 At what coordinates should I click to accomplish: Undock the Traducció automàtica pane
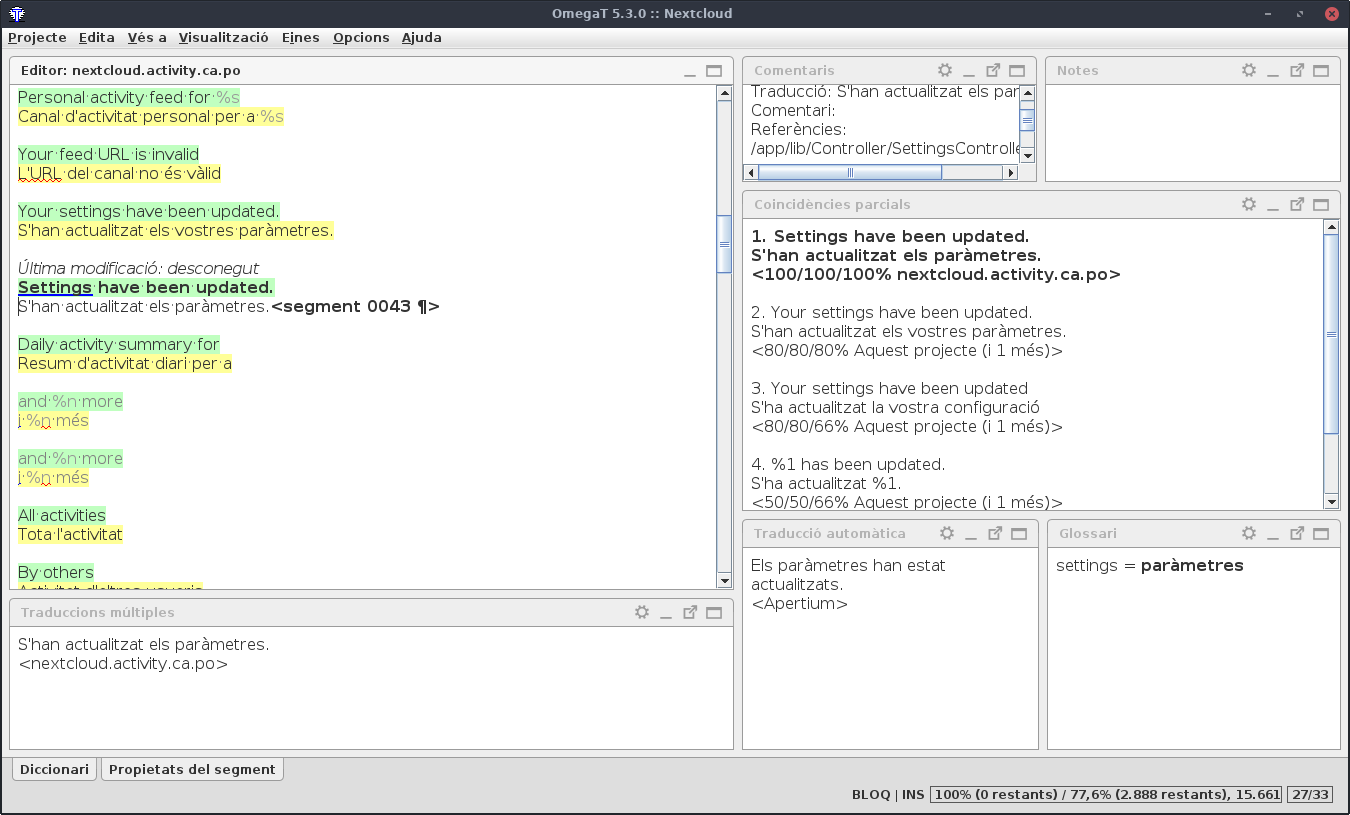coord(995,534)
